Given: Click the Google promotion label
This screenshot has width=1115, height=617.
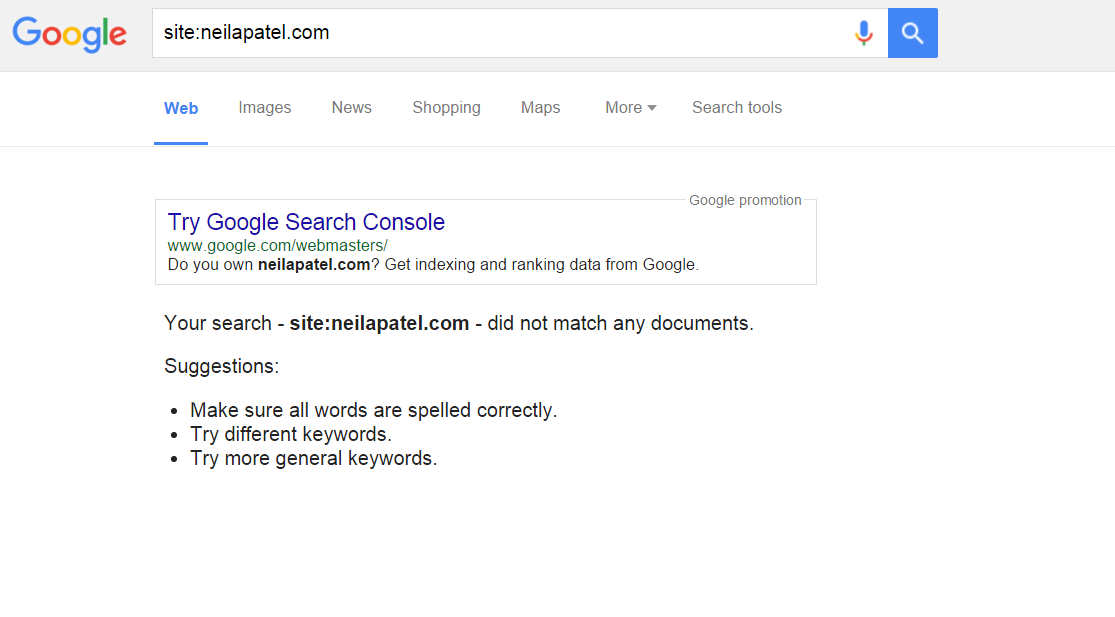Looking at the screenshot, I should click(745, 200).
